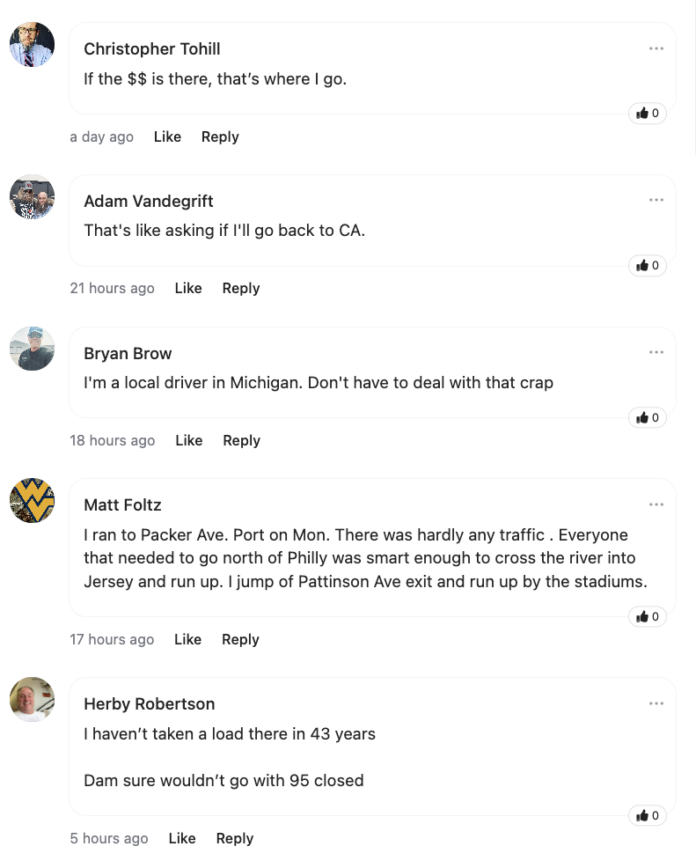Open ellipsis menu on Matt Foltz's comment

[x=656, y=504]
